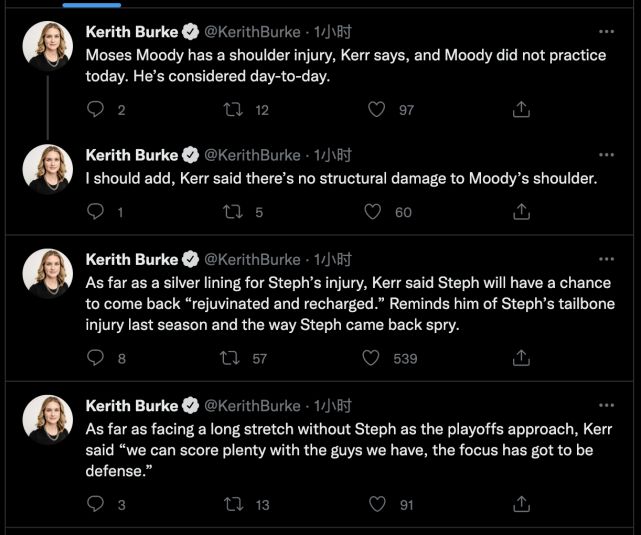Like the tweet about no structural damage
The image size is (641, 535).
373,211
